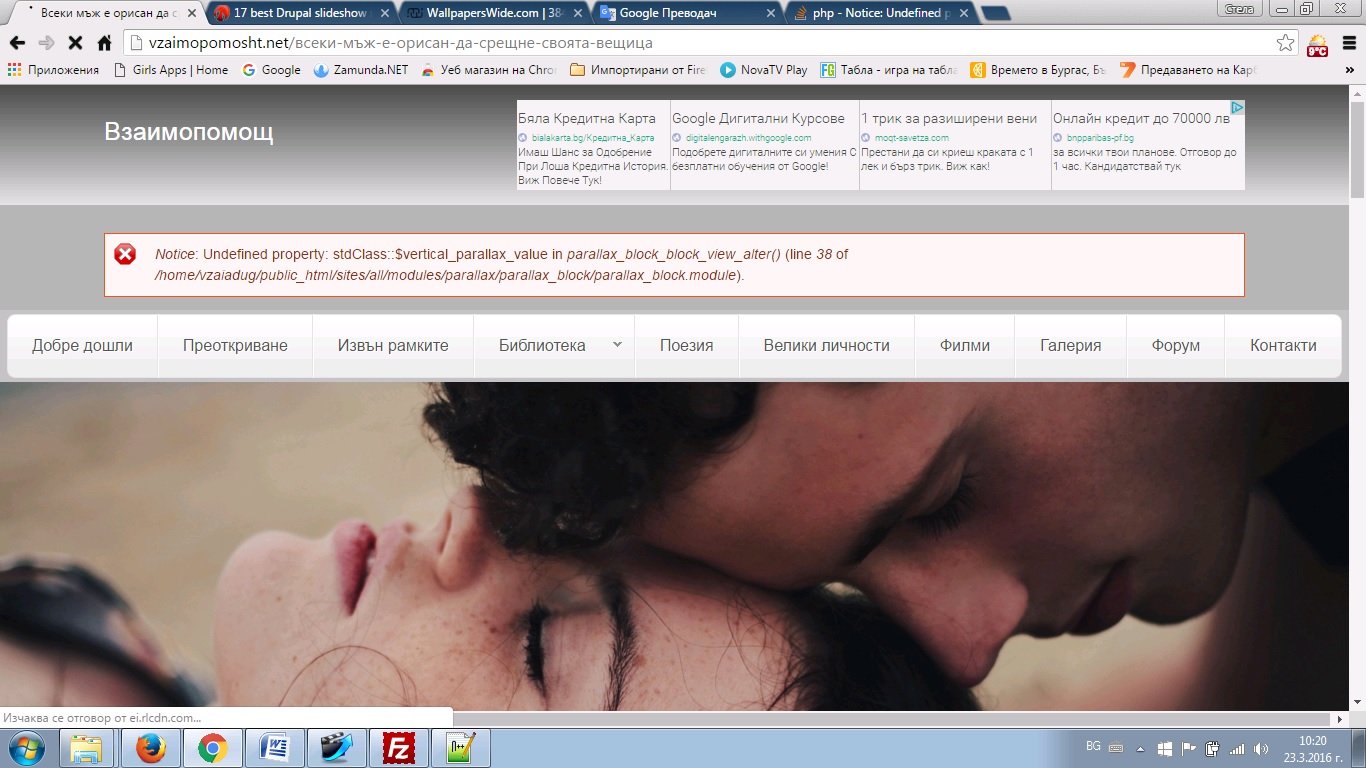
Task: Open a new browser tab
Action: click(995, 14)
